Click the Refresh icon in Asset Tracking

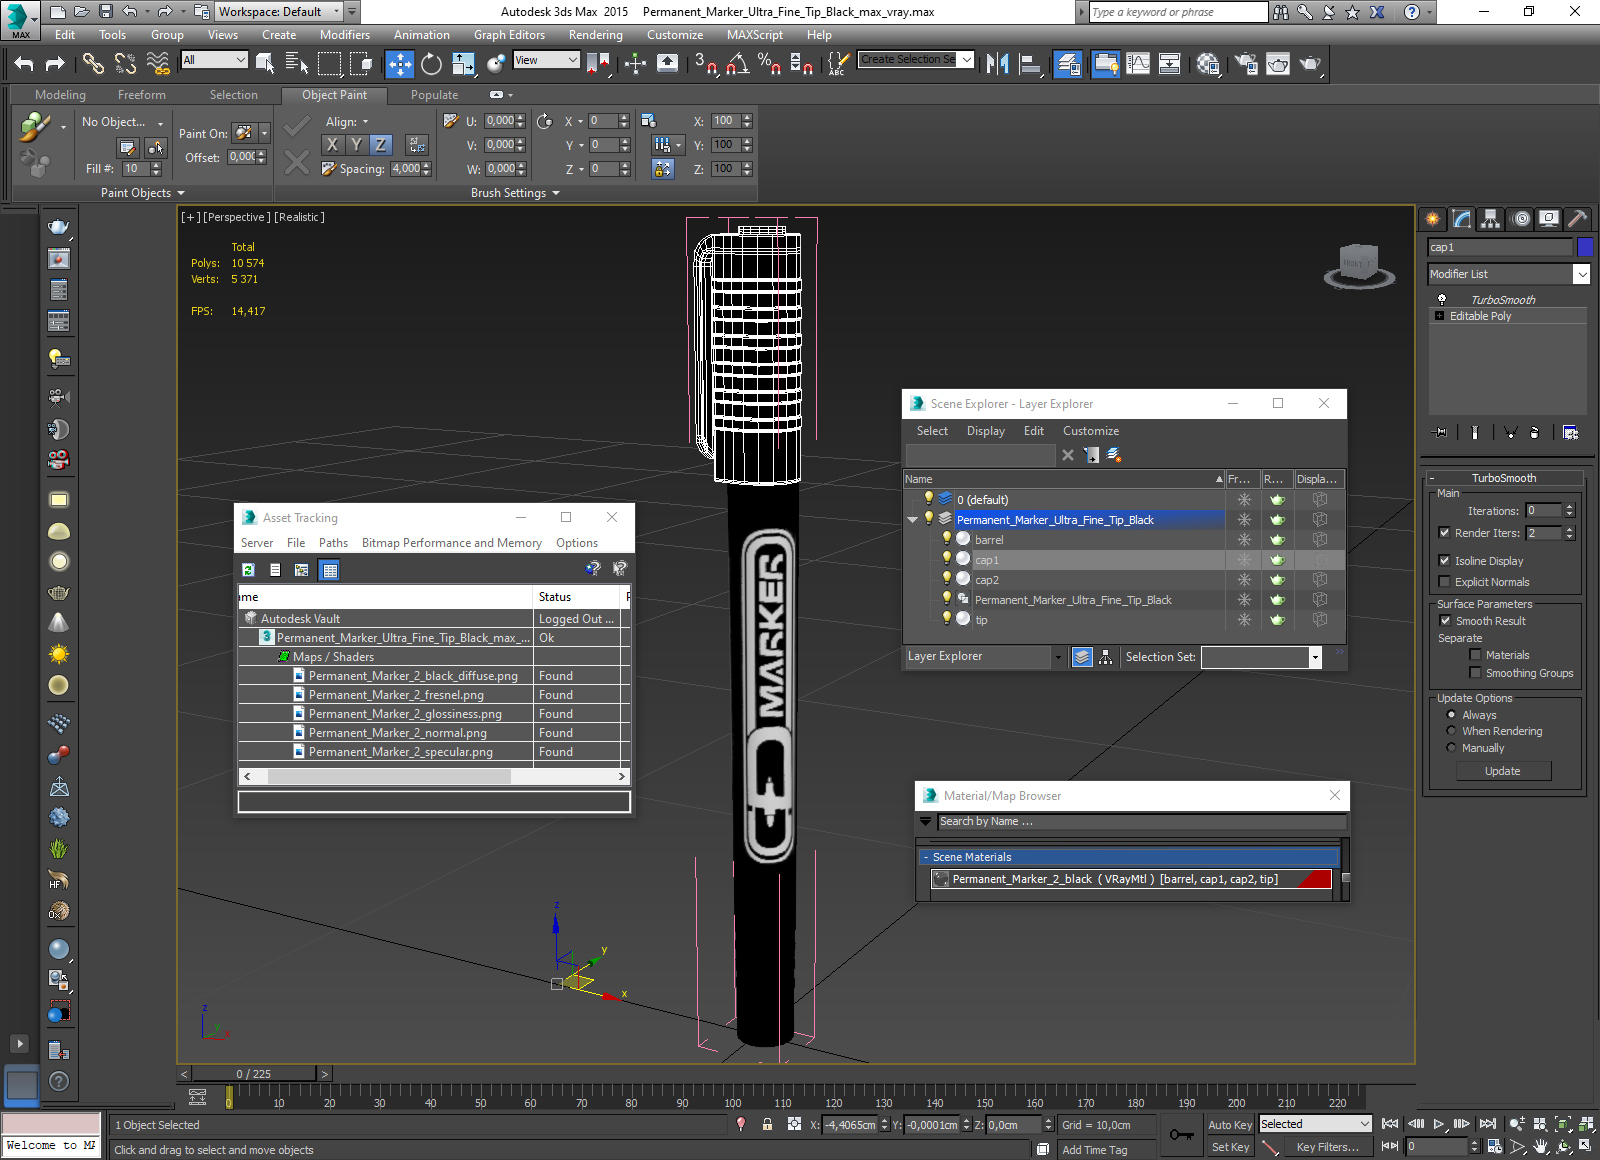point(248,570)
